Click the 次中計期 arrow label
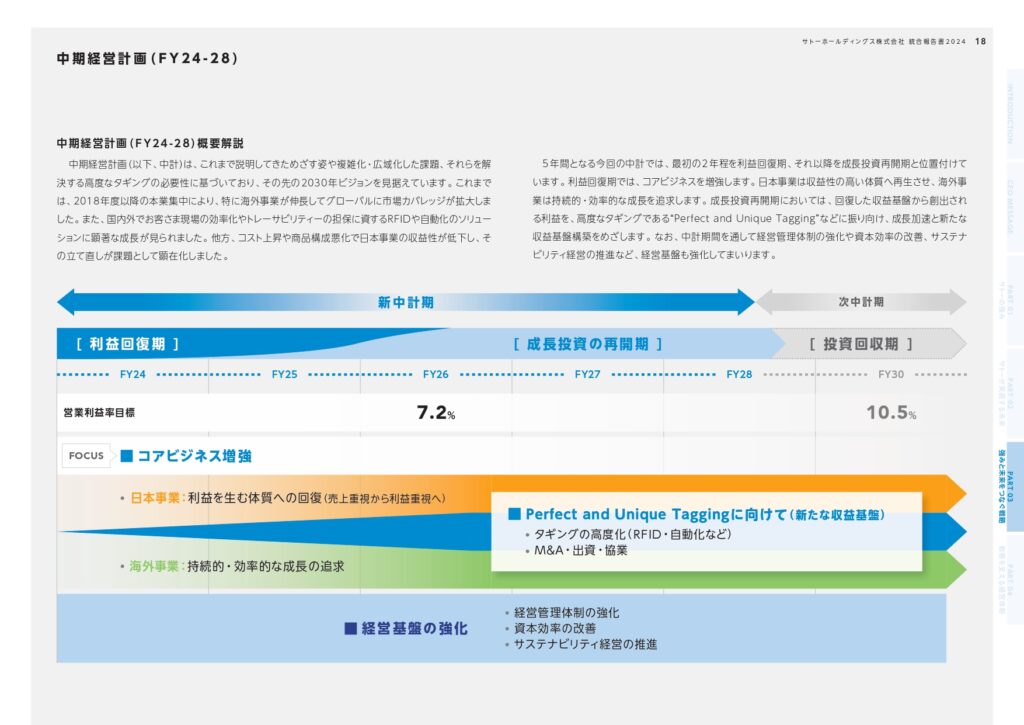 click(861, 302)
